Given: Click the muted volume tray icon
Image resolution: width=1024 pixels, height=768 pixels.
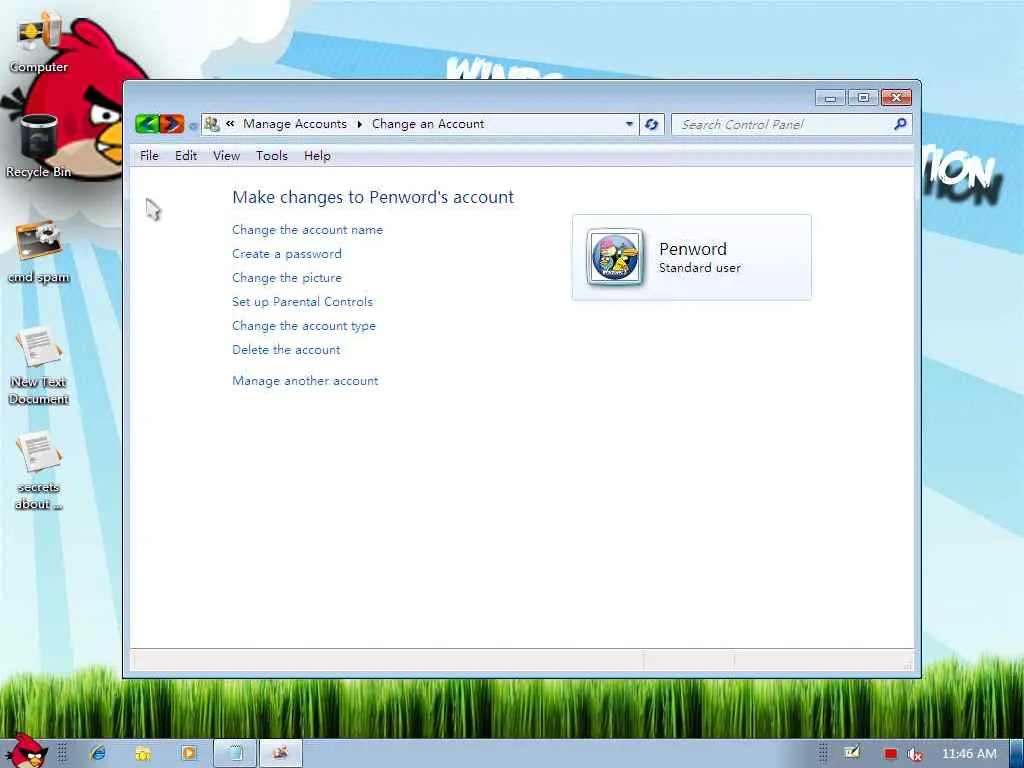Looking at the screenshot, I should (915, 754).
